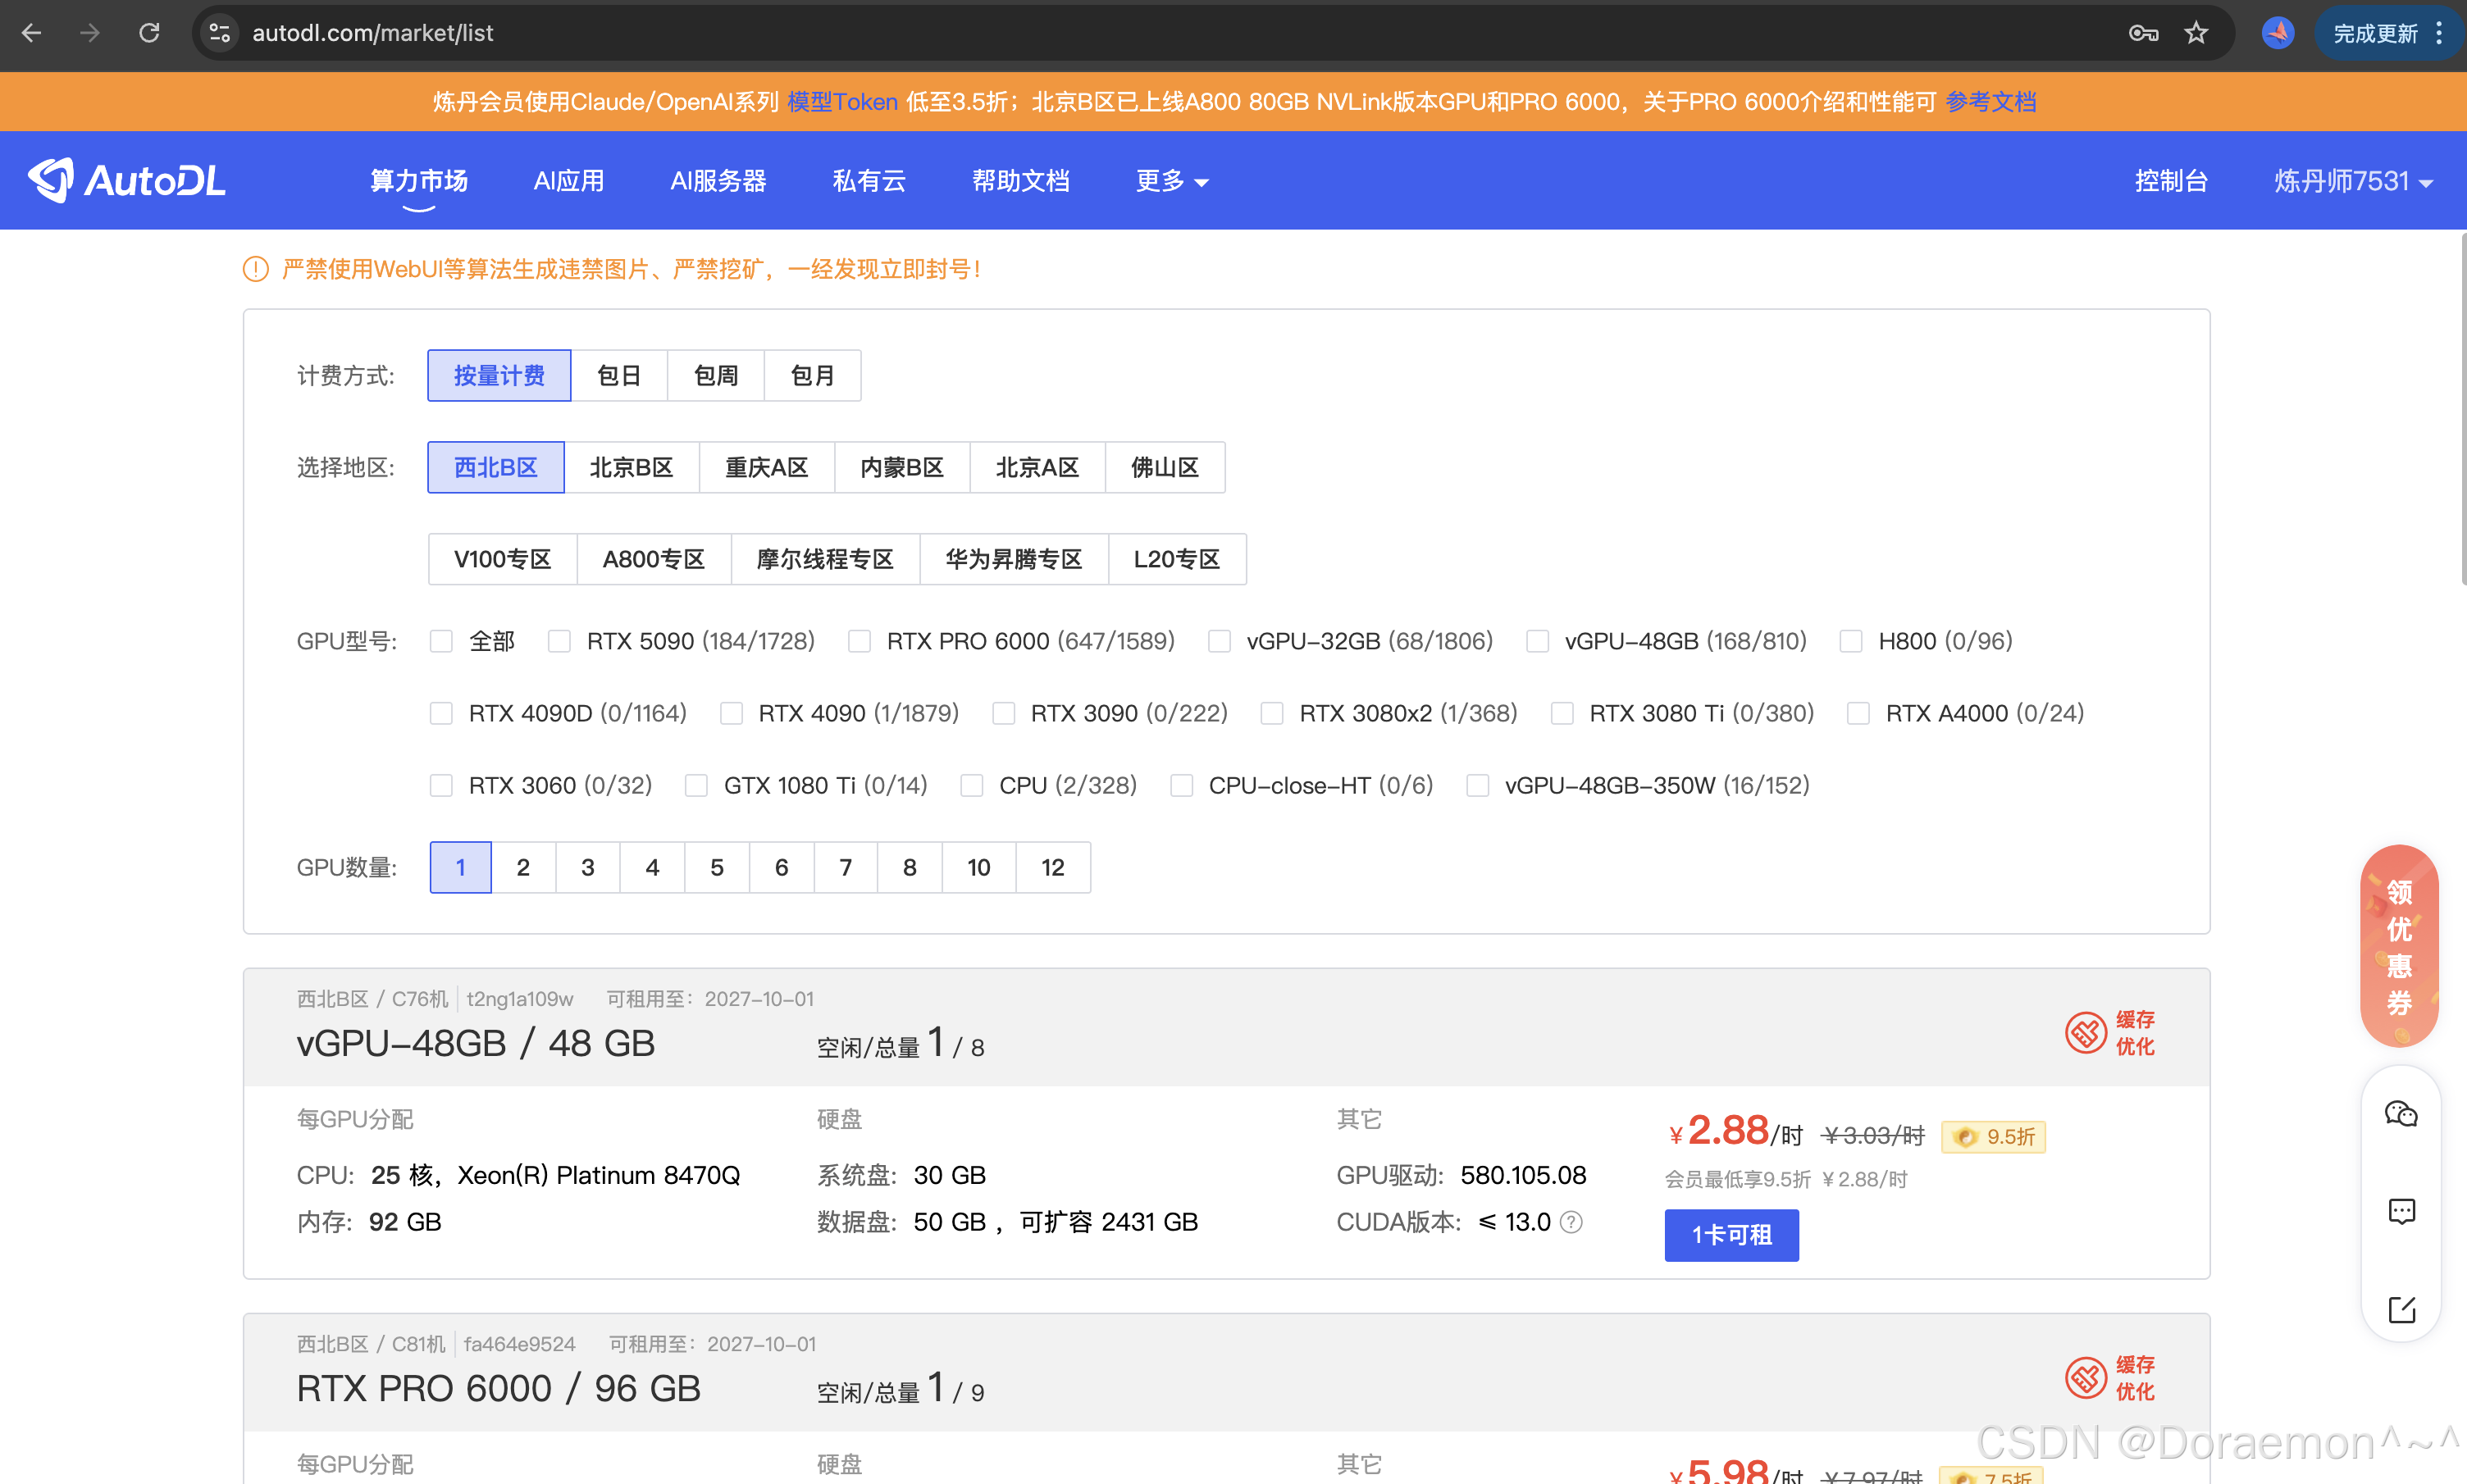
Task: Expand the 更多 navigation dropdown
Action: pos(1171,181)
